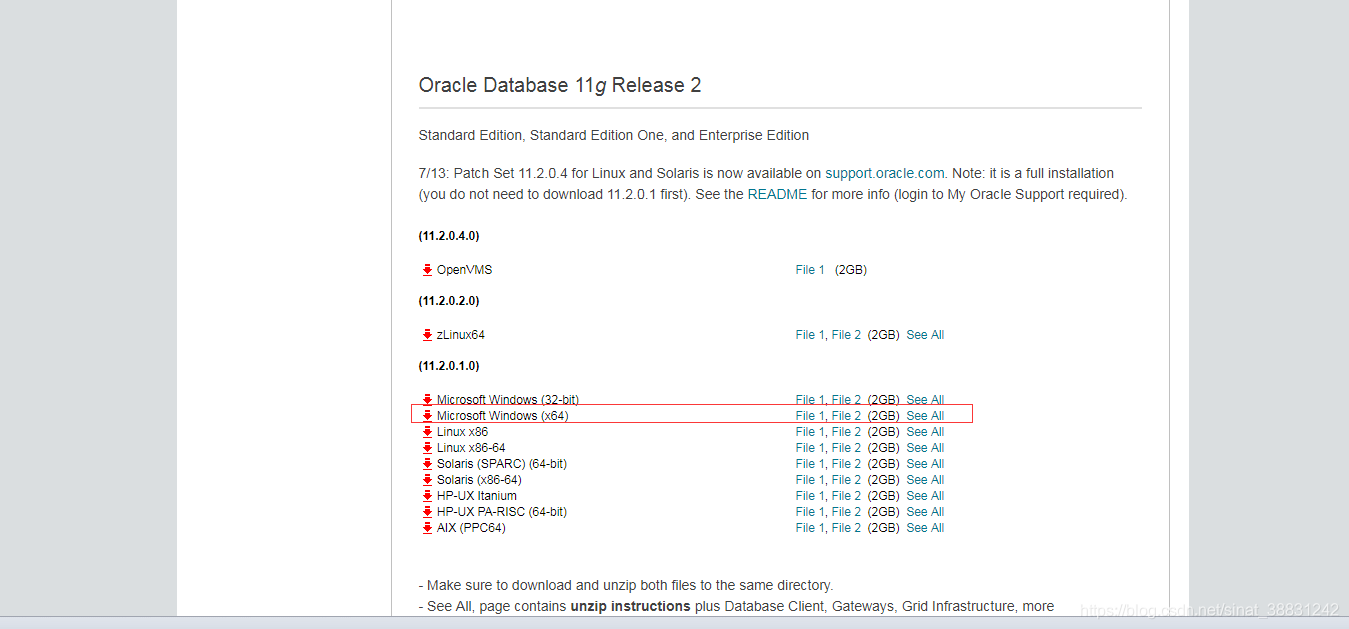
Task: Download File 1 for zLinux64
Action: tap(810, 335)
